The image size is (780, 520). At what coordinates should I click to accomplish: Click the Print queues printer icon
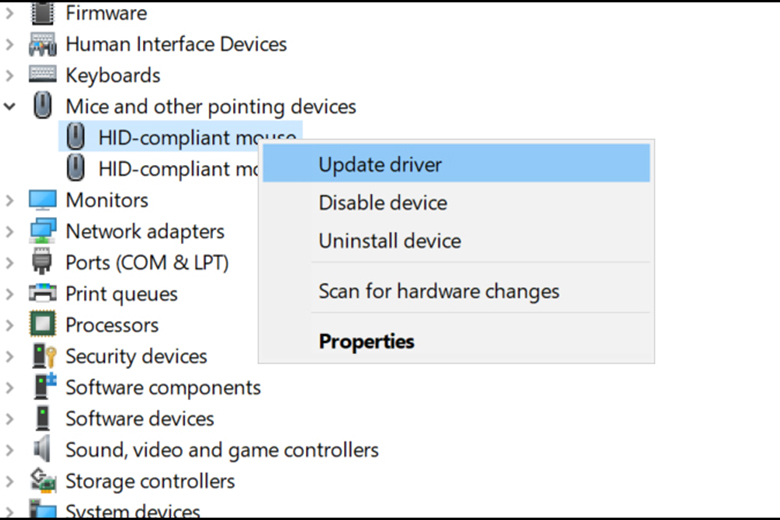click(x=43, y=294)
